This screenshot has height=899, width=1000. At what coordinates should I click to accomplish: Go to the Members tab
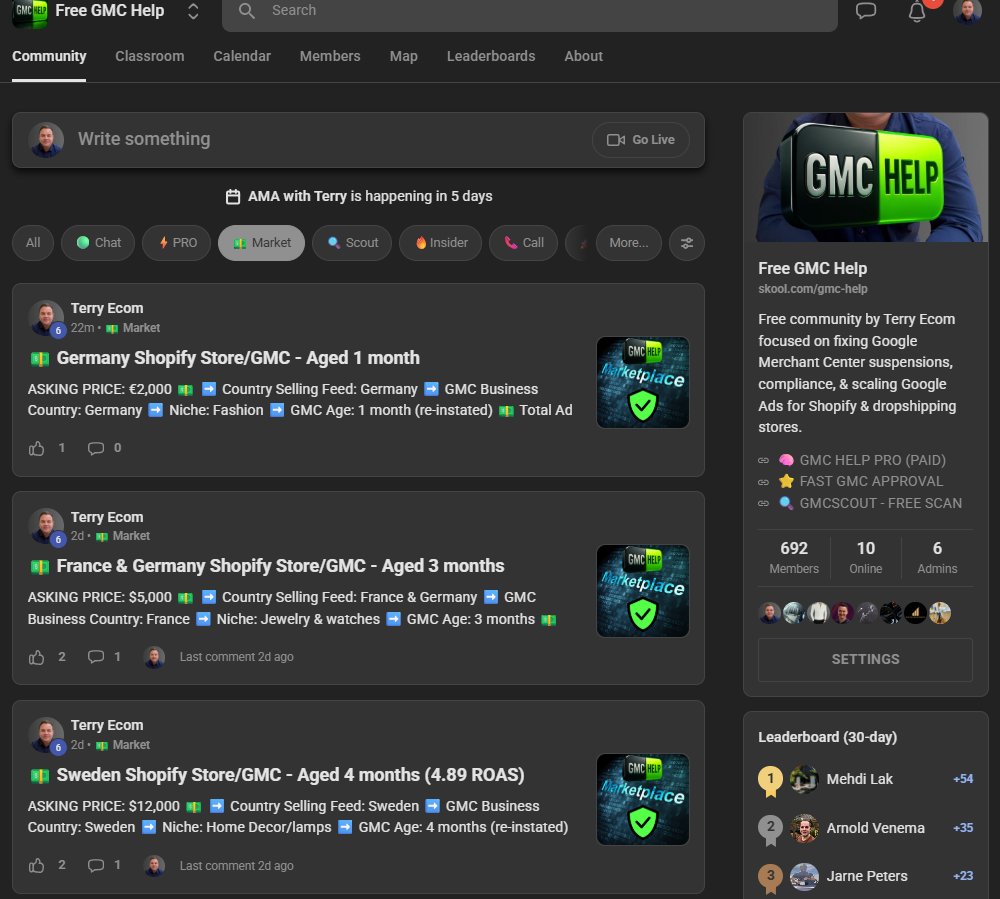pyautogui.click(x=330, y=56)
